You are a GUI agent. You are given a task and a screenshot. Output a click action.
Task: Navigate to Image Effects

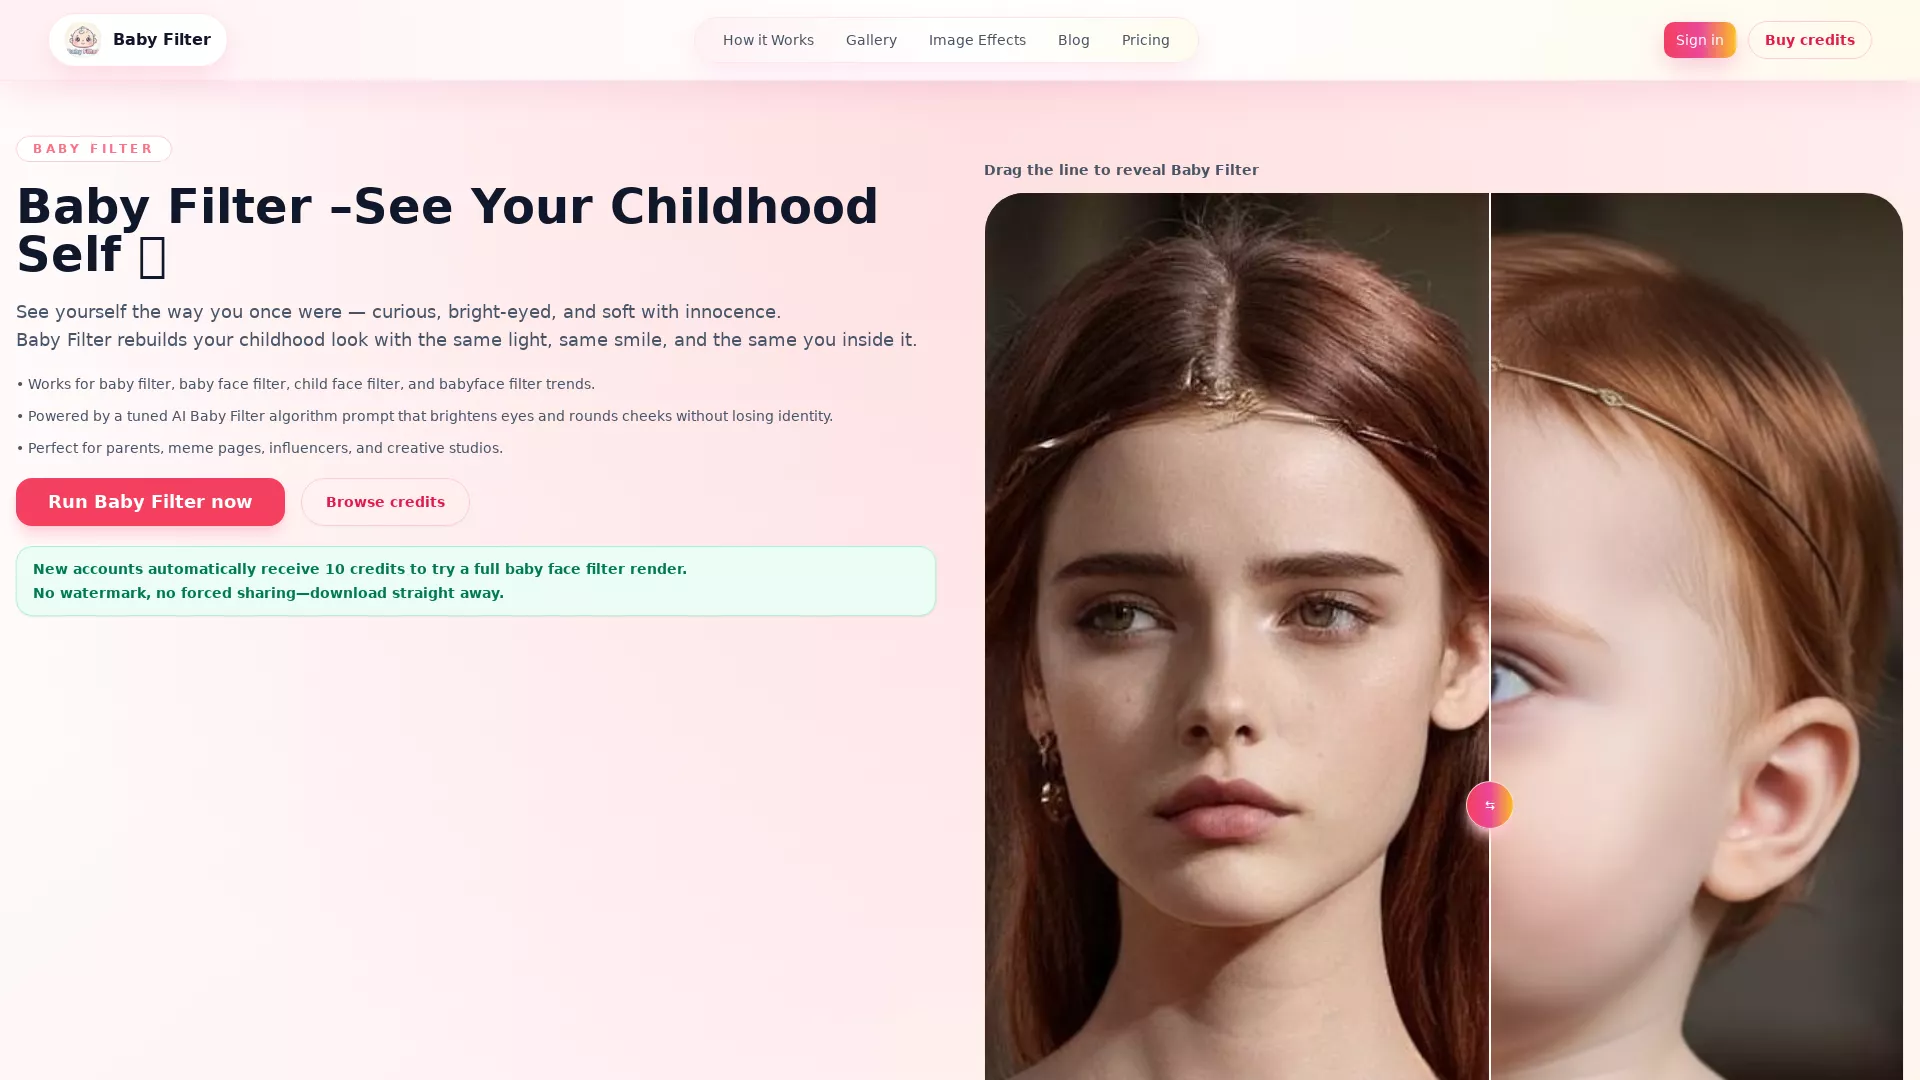click(977, 40)
